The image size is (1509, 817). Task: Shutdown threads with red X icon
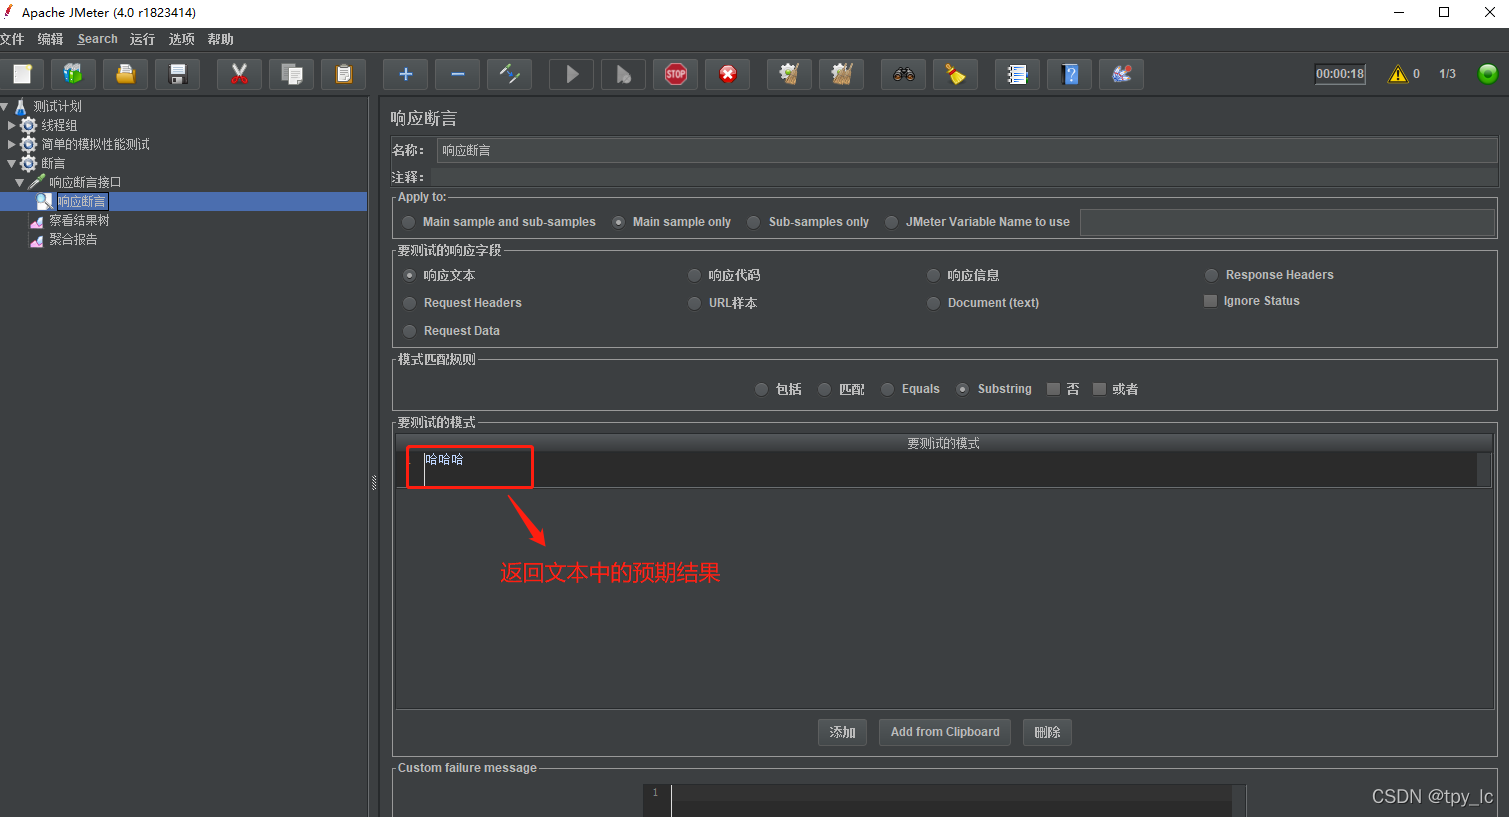(727, 74)
